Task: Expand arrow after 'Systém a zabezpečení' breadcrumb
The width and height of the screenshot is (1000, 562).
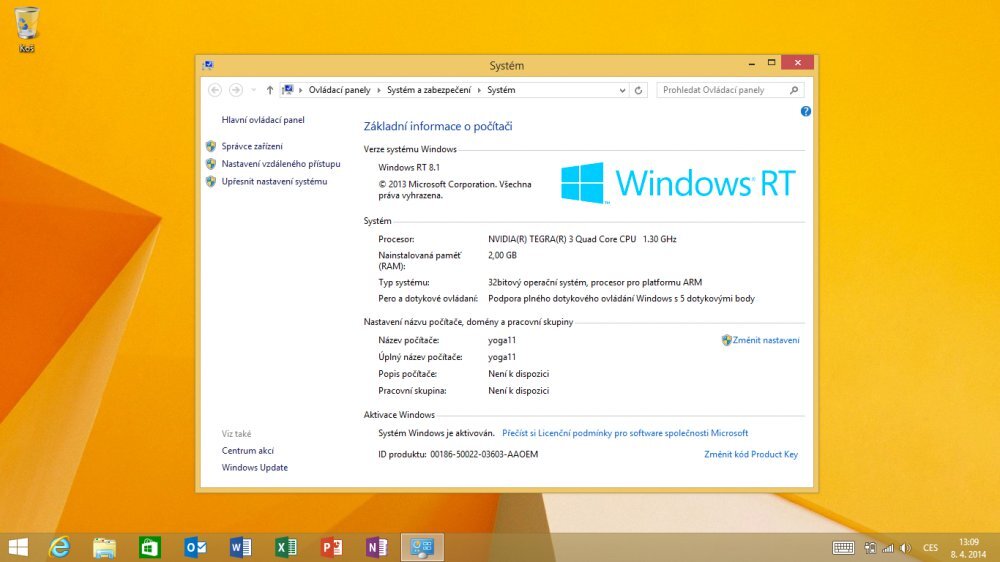Action: coord(479,91)
